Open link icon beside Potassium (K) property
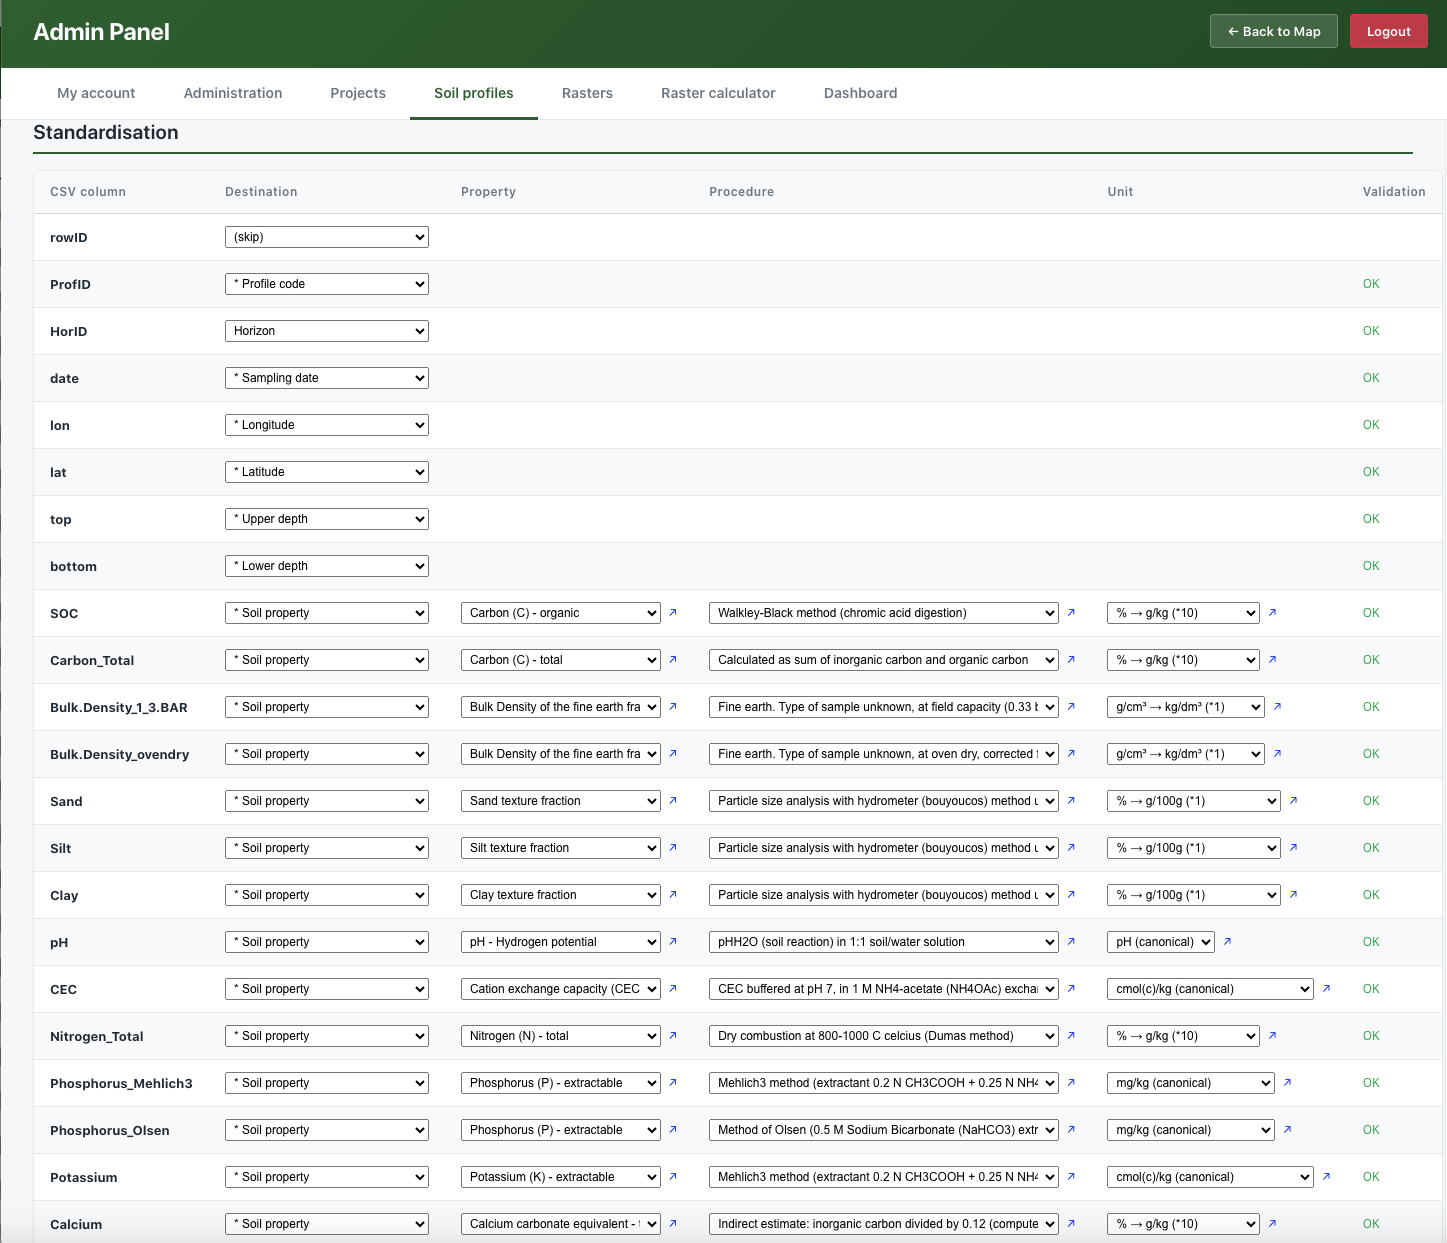This screenshot has height=1243, width=1447. tap(673, 1177)
